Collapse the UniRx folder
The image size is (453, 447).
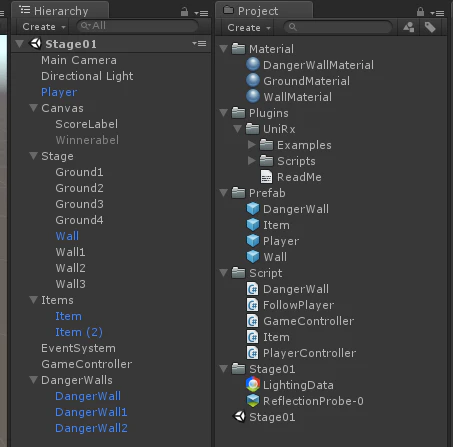[x=238, y=129]
